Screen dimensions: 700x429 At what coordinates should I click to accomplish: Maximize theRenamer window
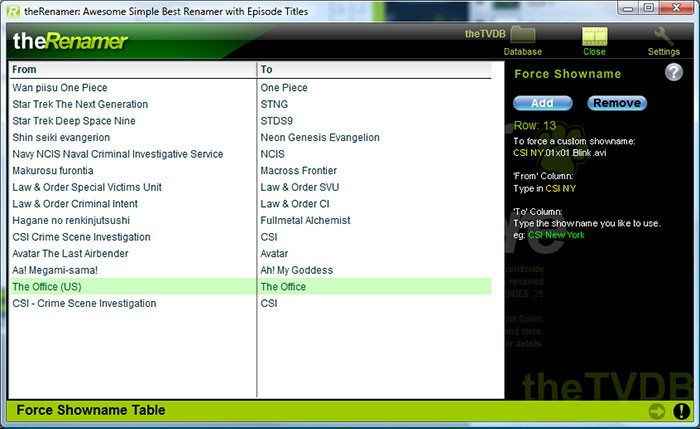pyautogui.click(x=649, y=8)
